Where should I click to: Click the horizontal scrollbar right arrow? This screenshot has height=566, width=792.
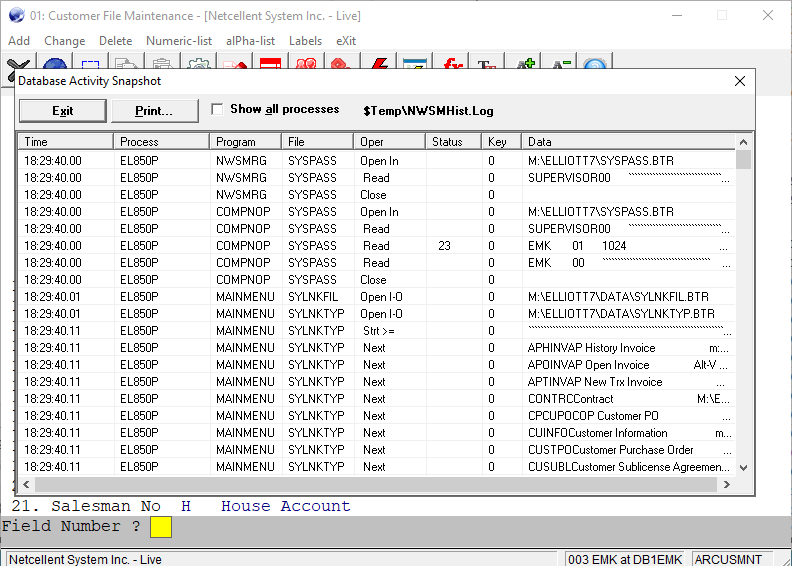click(x=726, y=484)
